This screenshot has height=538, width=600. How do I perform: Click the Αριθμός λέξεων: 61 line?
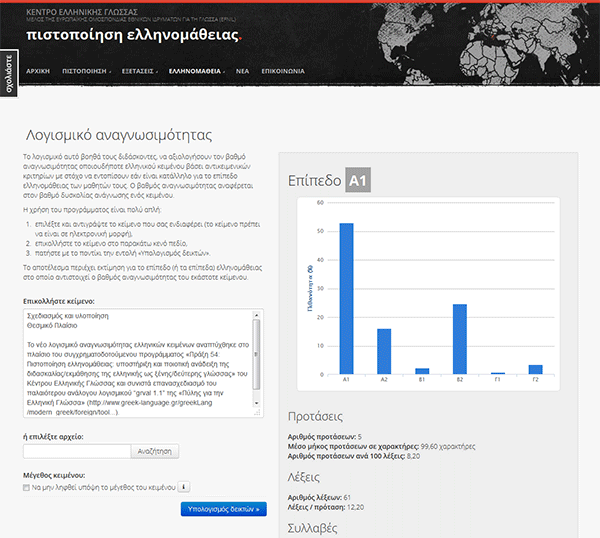[x=319, y=497]
